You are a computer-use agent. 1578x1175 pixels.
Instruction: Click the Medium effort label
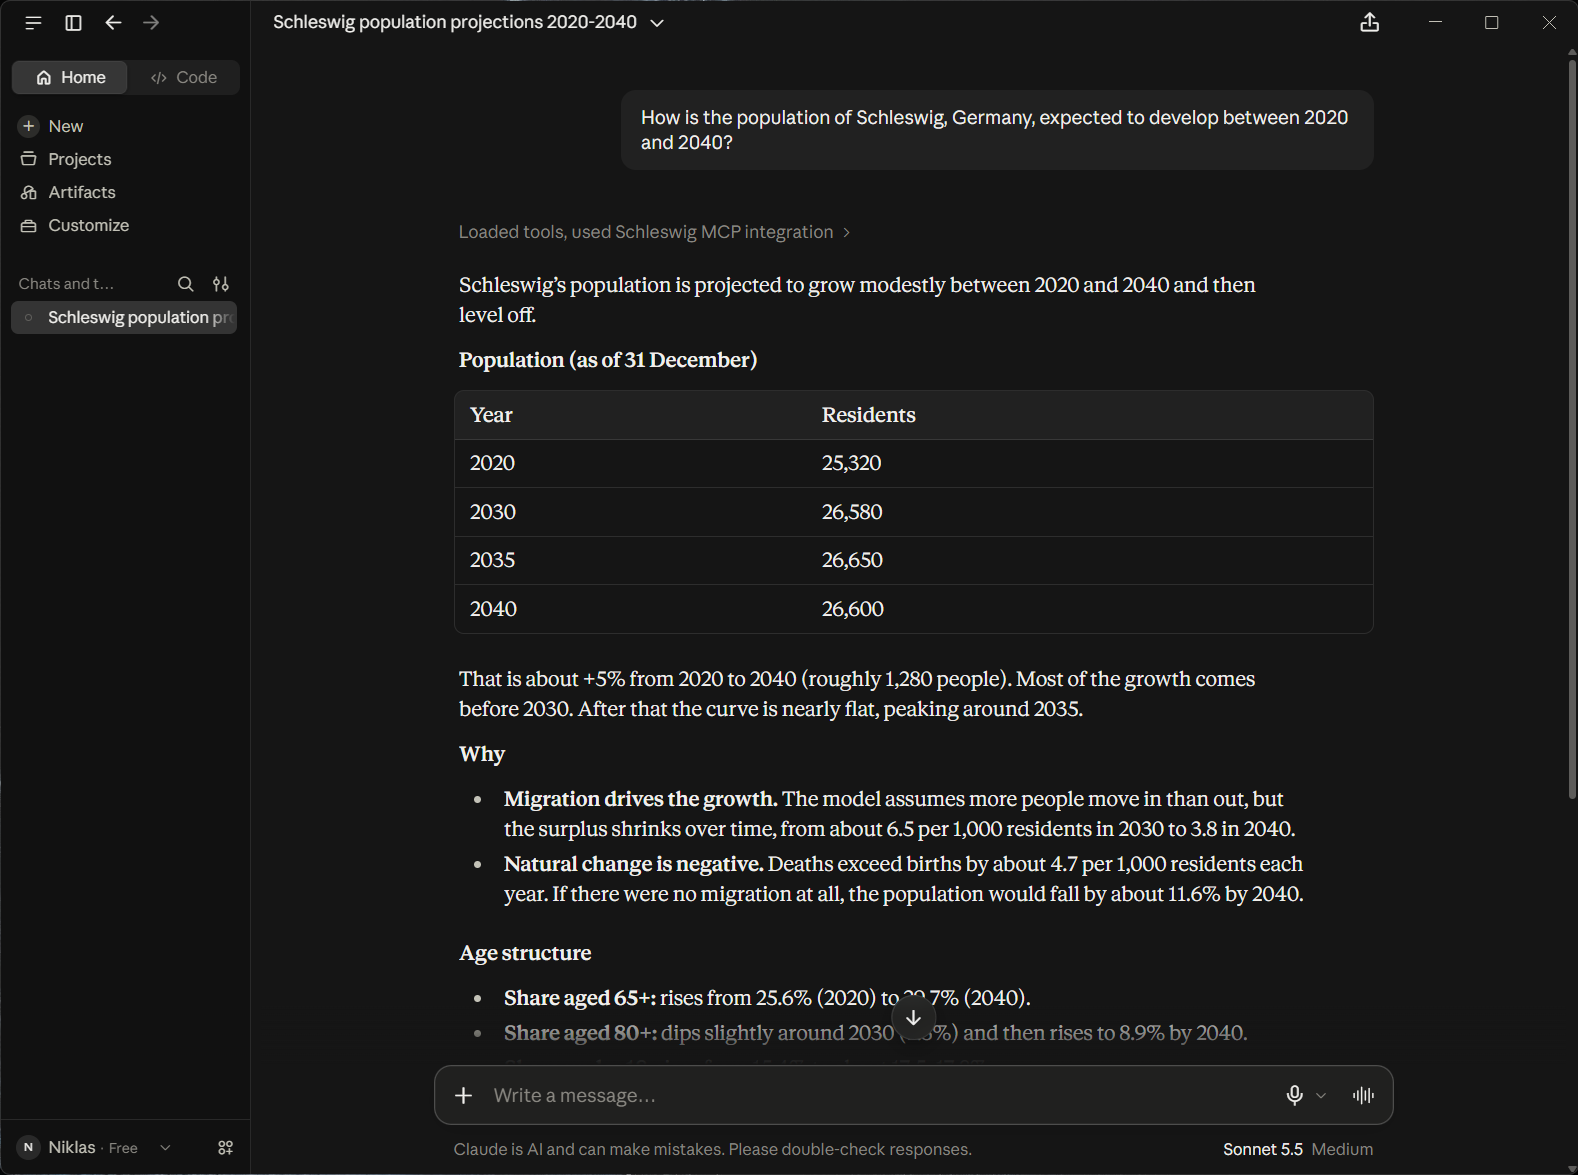coord(1342,1150)
